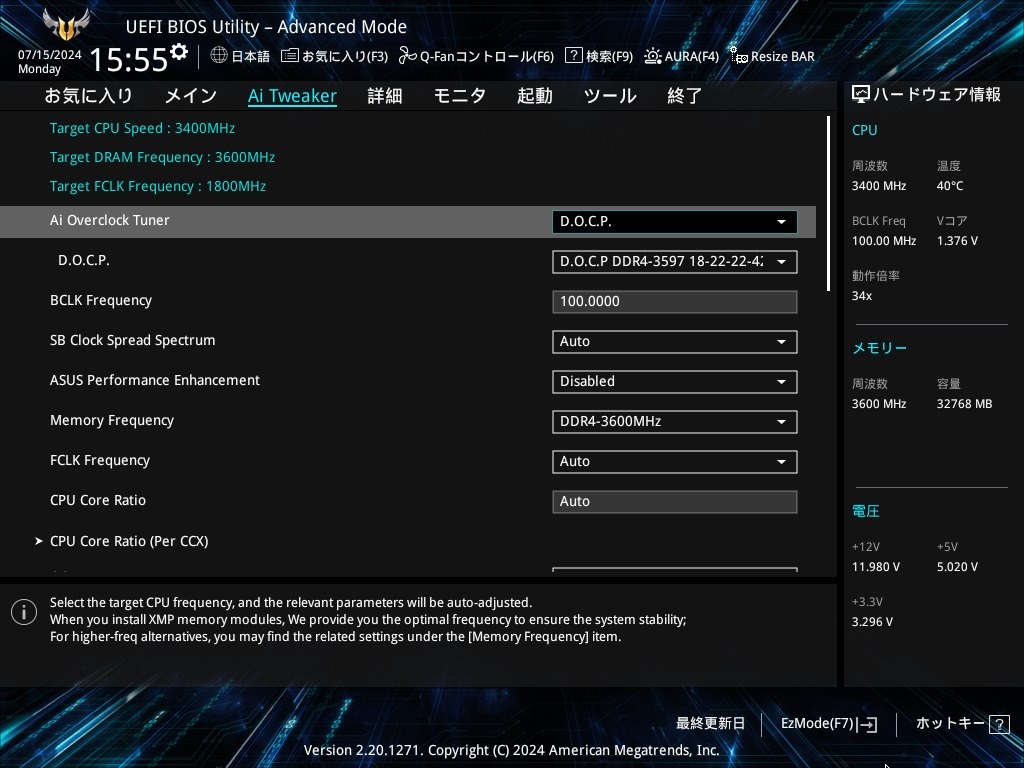This screenshot has height=768, width=1024.
Task: Open Ai Overclock Tuner dropdown
Action: pos(675,221)
